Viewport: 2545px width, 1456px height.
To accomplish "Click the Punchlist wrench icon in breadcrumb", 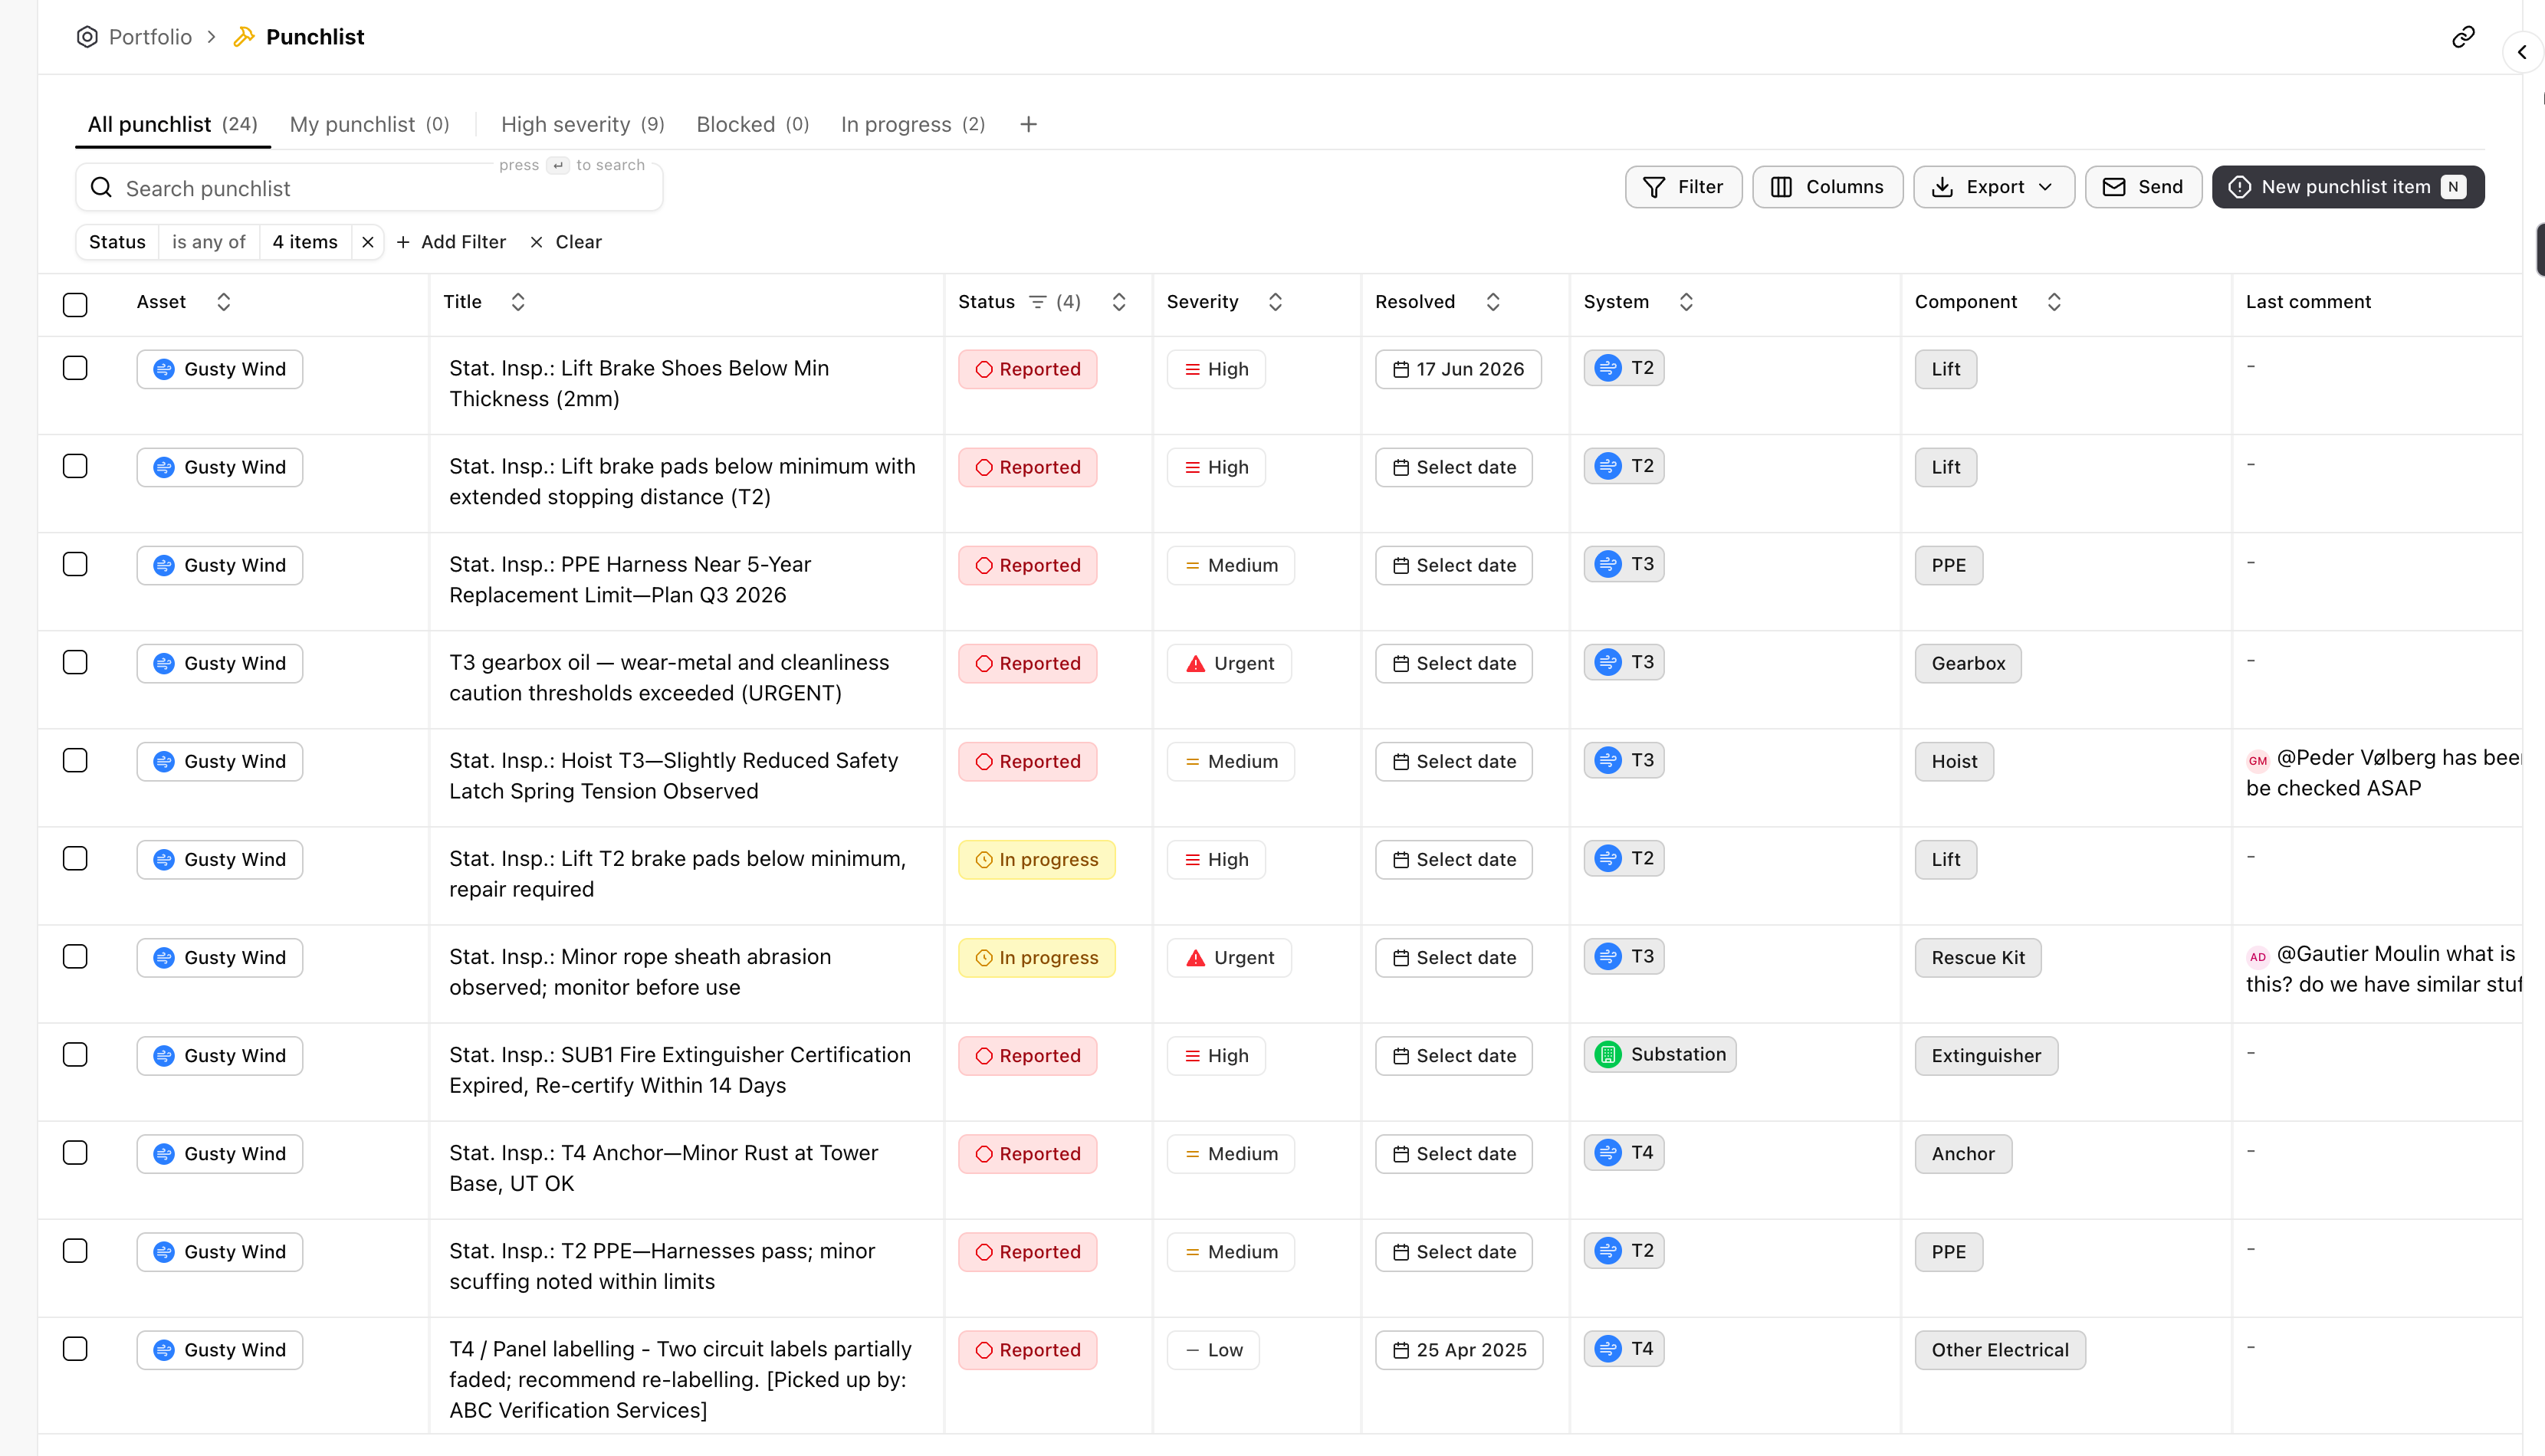I will 243,37.
